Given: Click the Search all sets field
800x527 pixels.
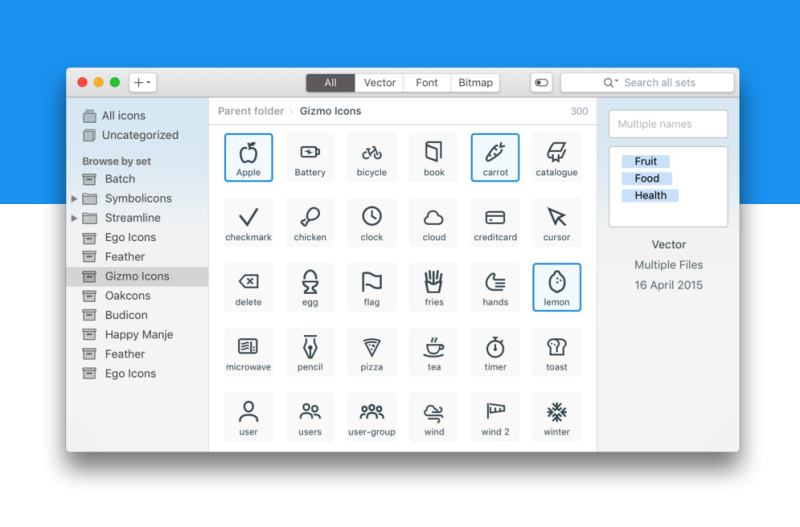Looking at the screenshot, I should coord(650,83).
